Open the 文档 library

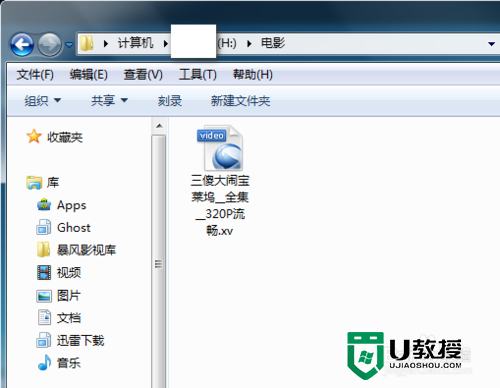pyautogui.click(x=69, y=318)
